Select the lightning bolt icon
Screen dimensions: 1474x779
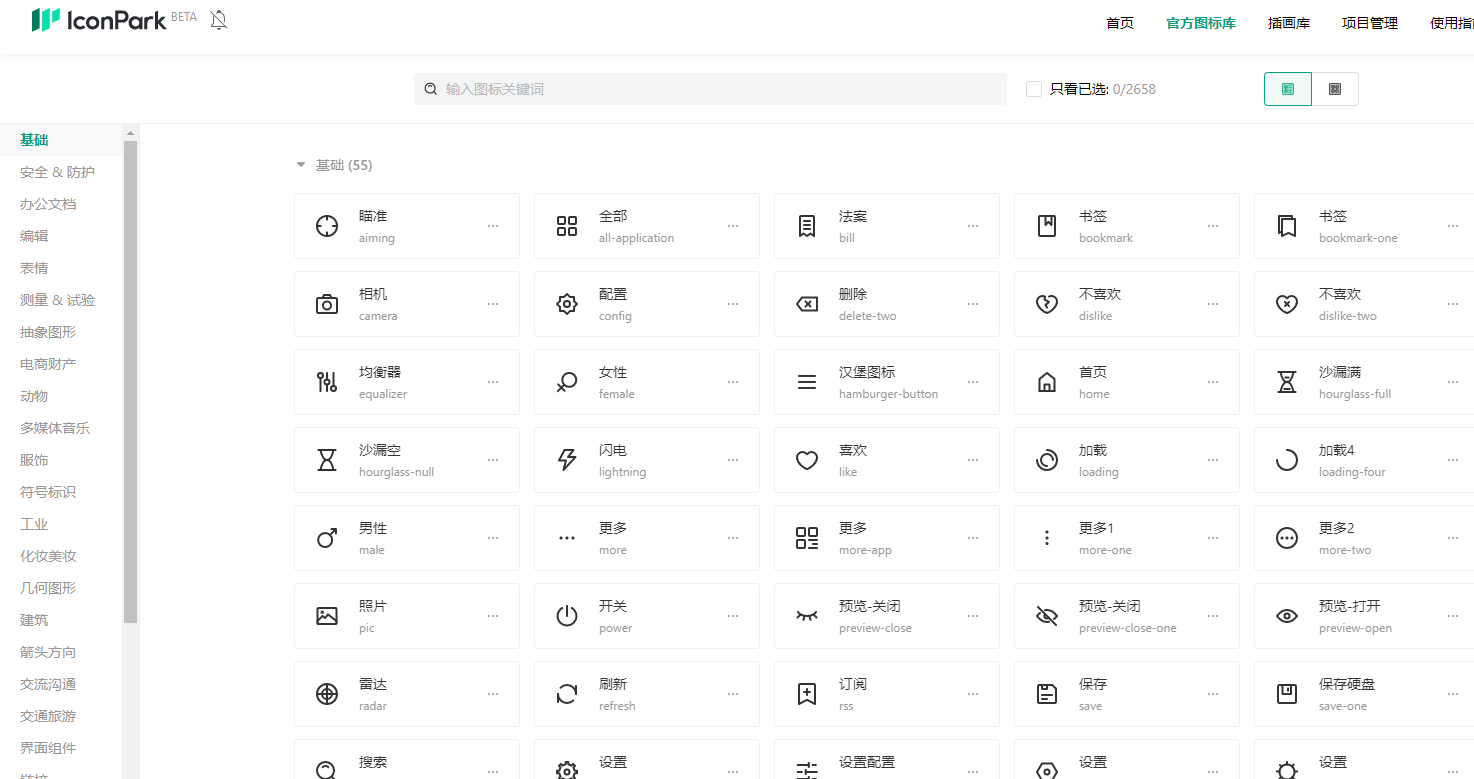567,460
